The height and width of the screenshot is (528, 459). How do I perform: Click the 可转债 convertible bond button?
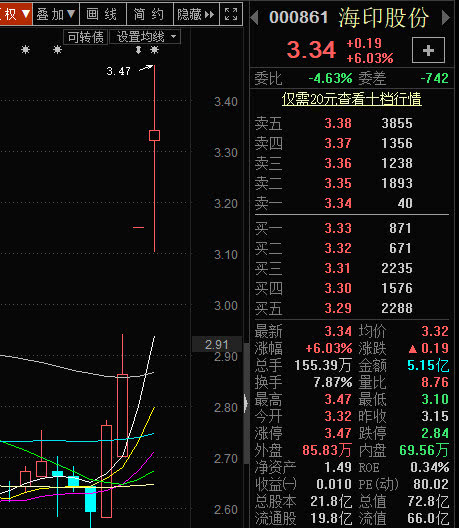click(x=86, y=37)
